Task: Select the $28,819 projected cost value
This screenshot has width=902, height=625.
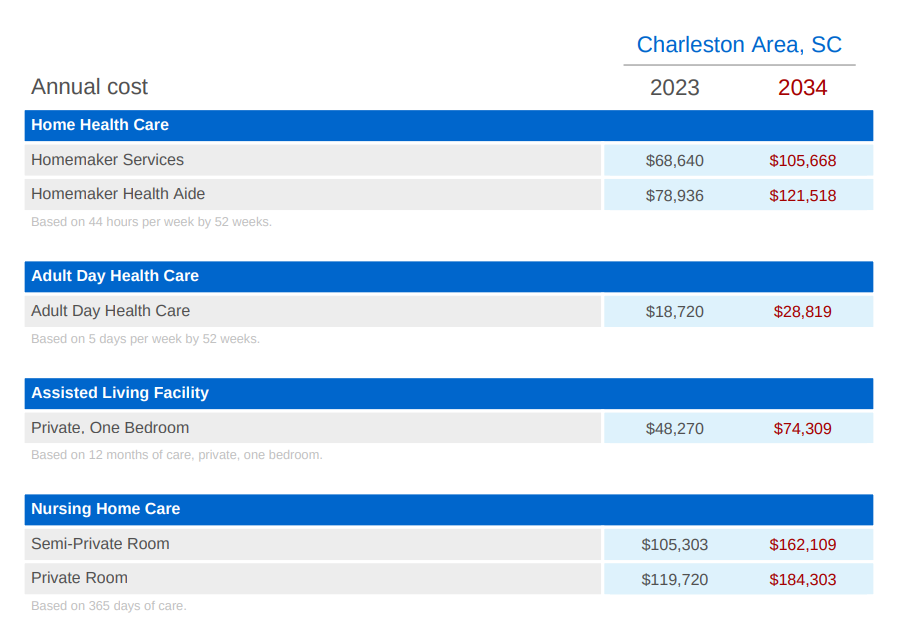Action: 803,312
